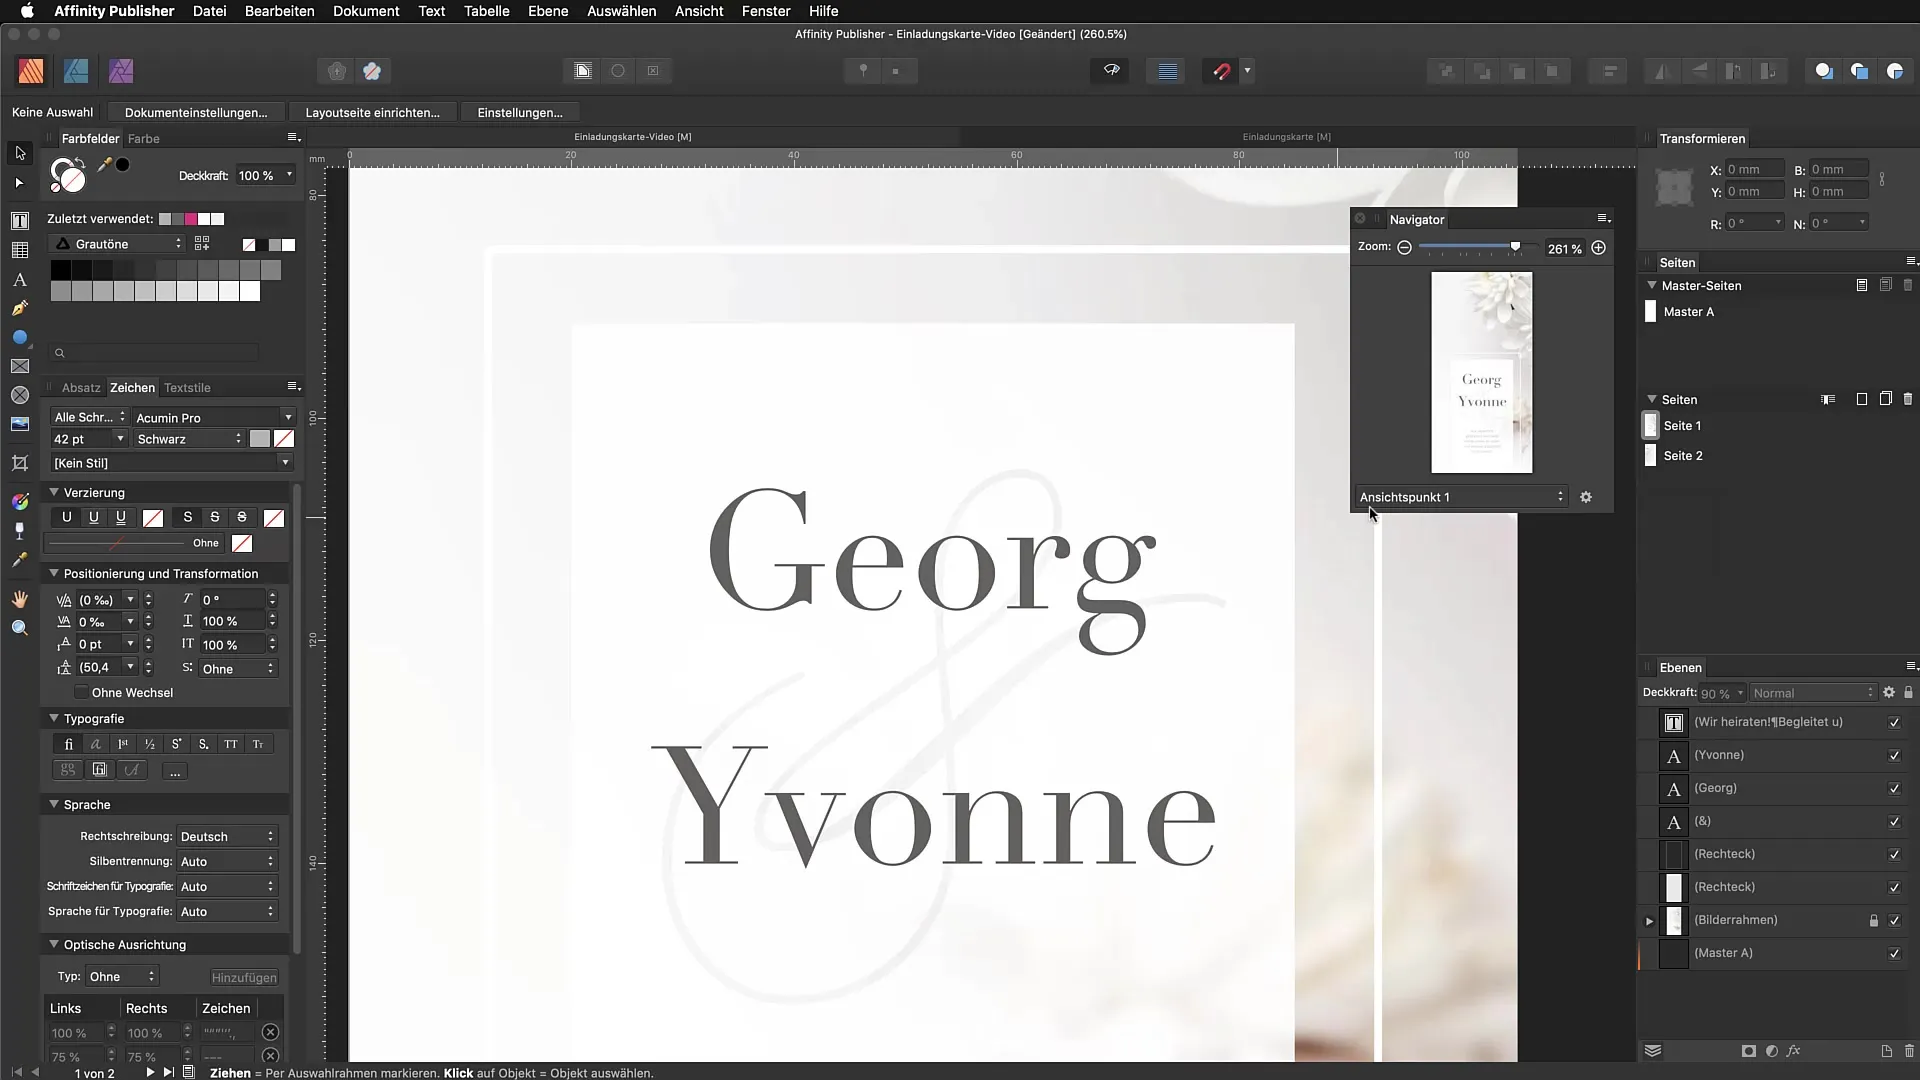Image resolution: width=1920 pixels, height=1080 pixels.
Task: Open the 42 pt font size dropdown
Action: (x=89, y=439)
